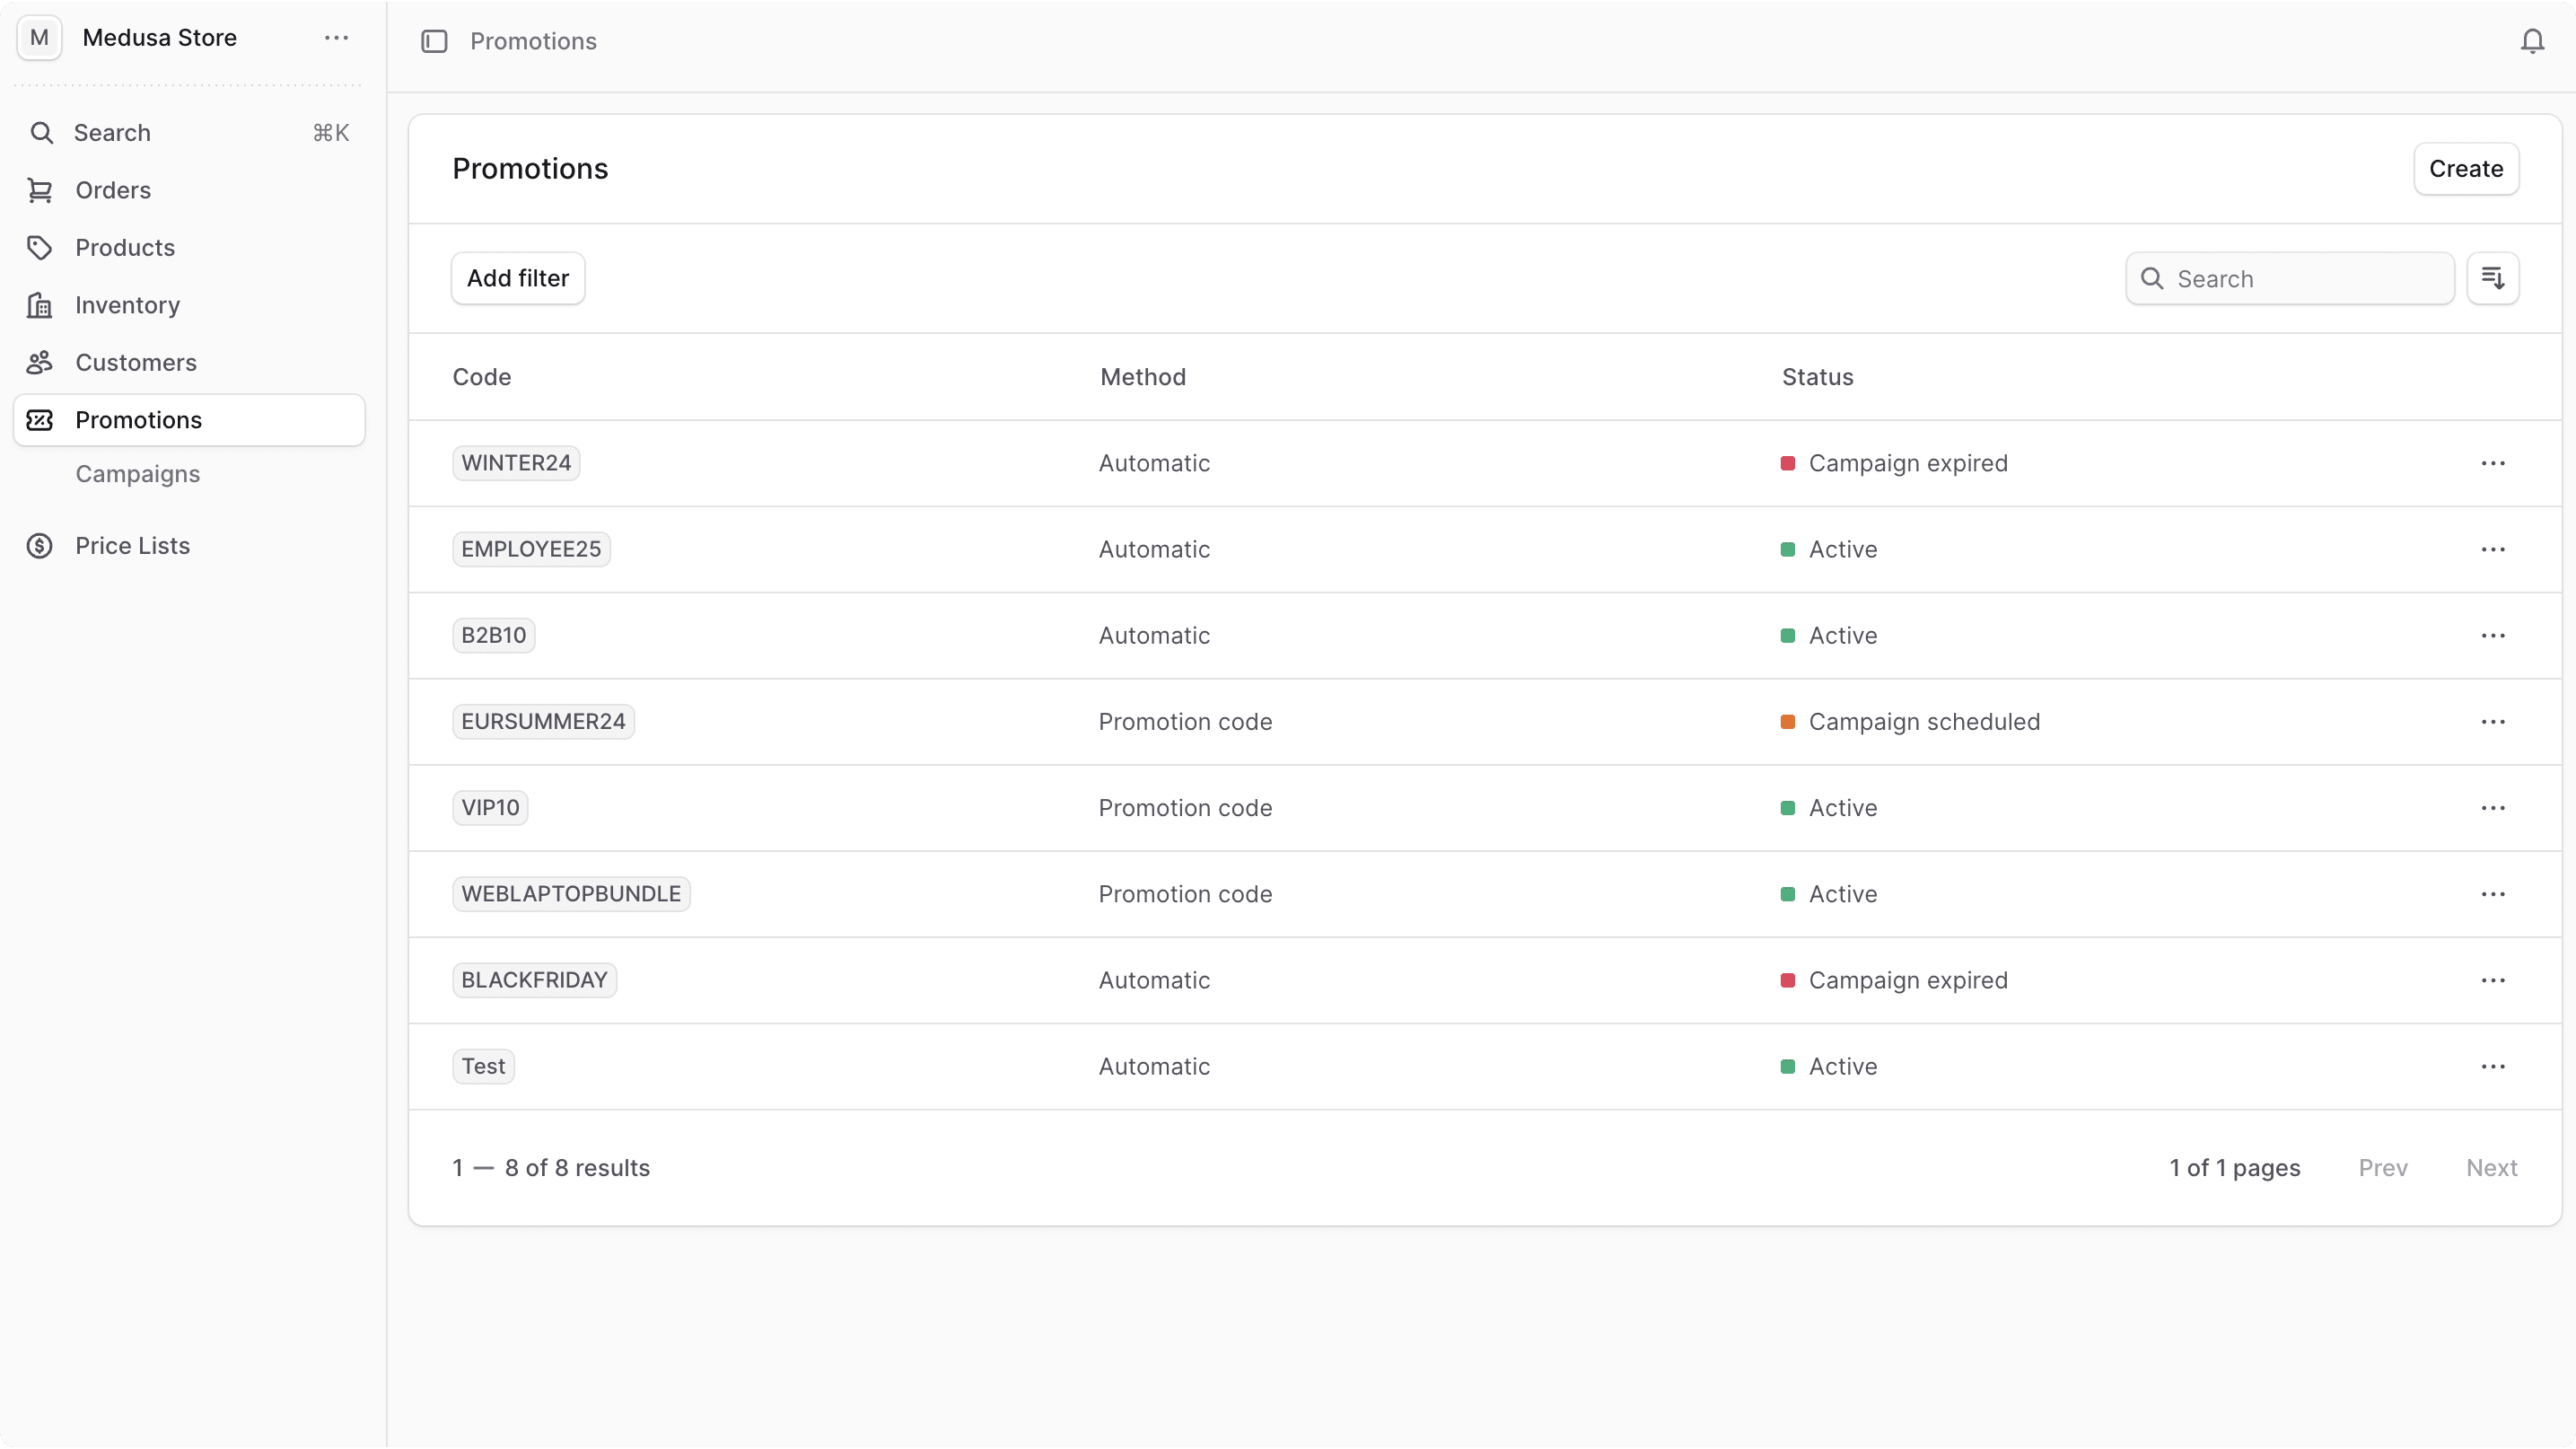Viewport: 2576px width, 1449px height.
Task: Open the Orders section
Action: coord(113,190)
